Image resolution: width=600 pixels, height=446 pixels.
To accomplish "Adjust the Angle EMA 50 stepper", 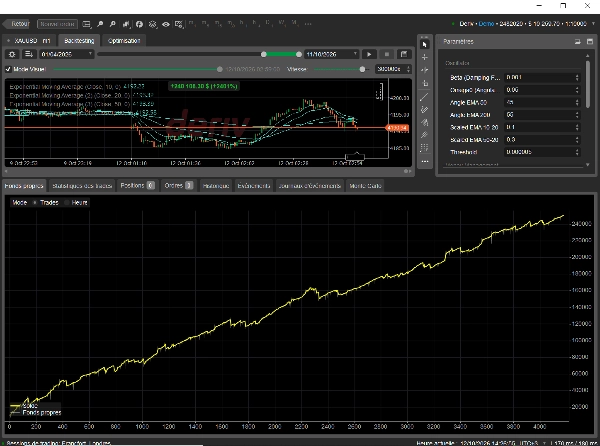I will 577,103.
